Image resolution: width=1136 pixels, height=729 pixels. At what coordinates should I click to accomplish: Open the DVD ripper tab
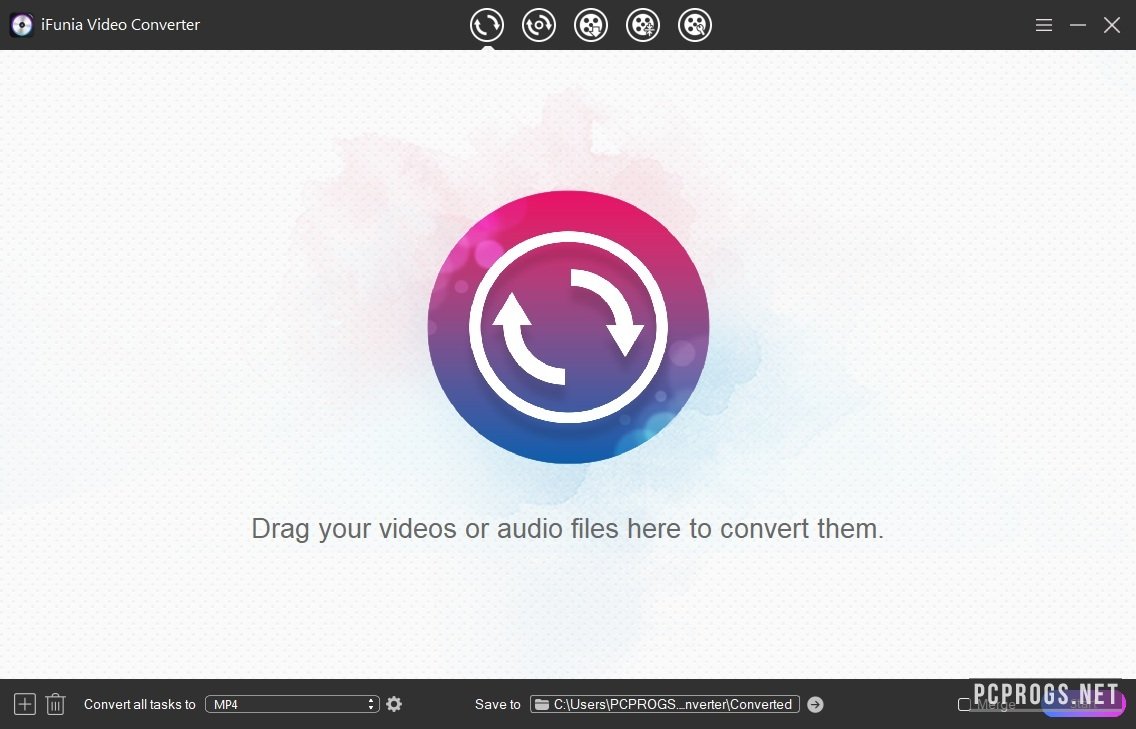point(539,25)
